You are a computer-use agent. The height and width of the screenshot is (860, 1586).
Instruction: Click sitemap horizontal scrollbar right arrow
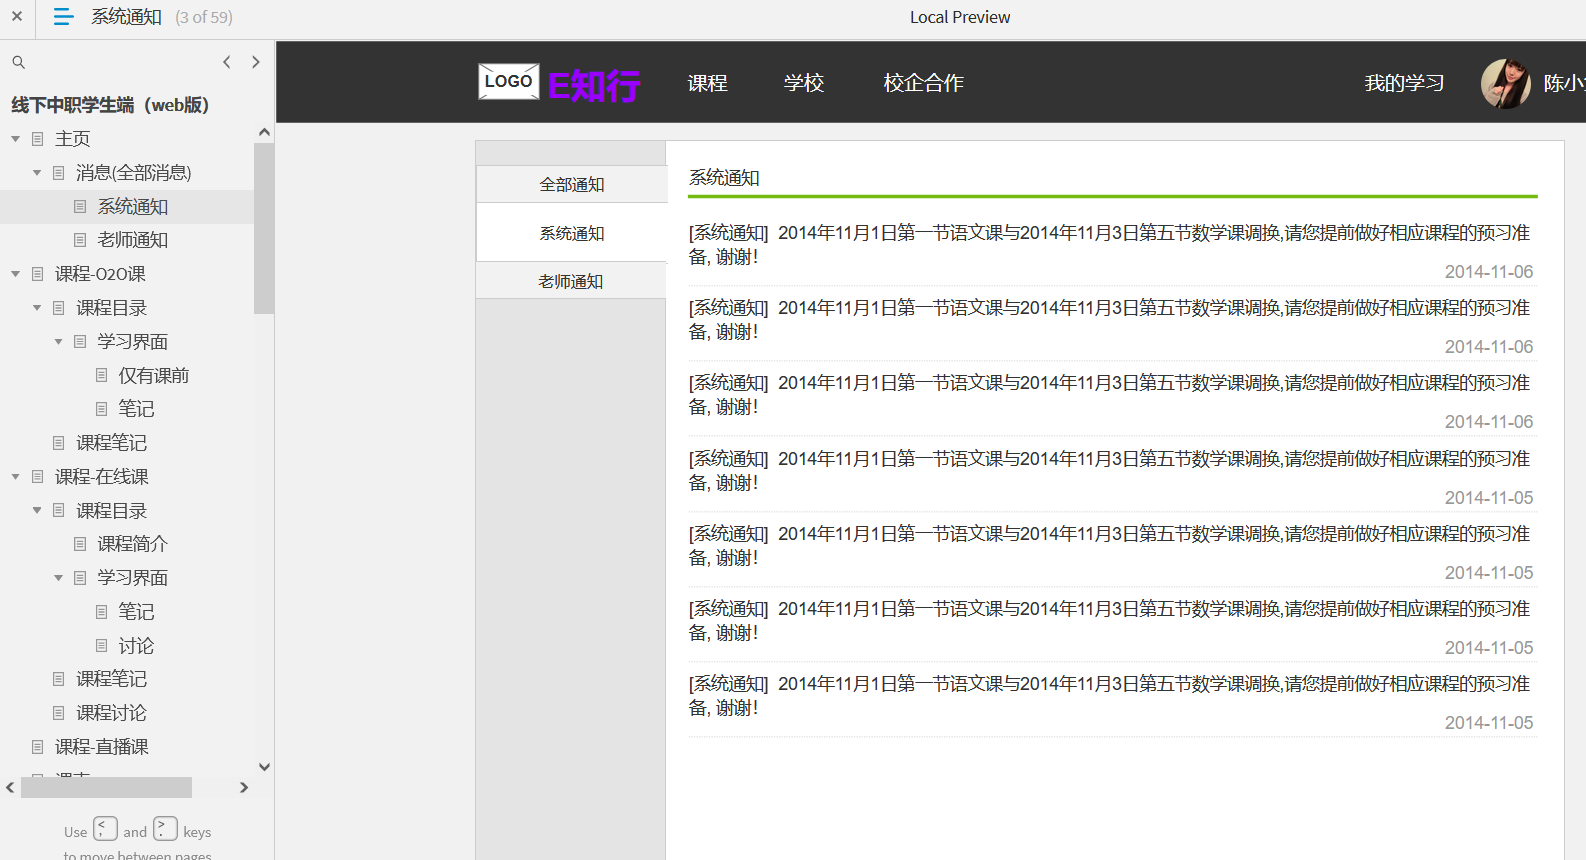[x=244, y=788]
